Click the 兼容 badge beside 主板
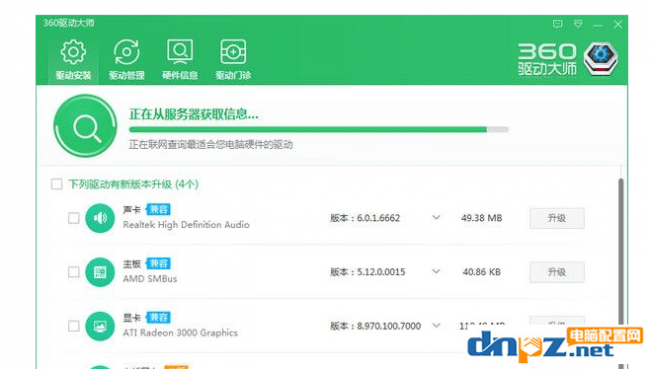650x369 pixels. point(158,263)
